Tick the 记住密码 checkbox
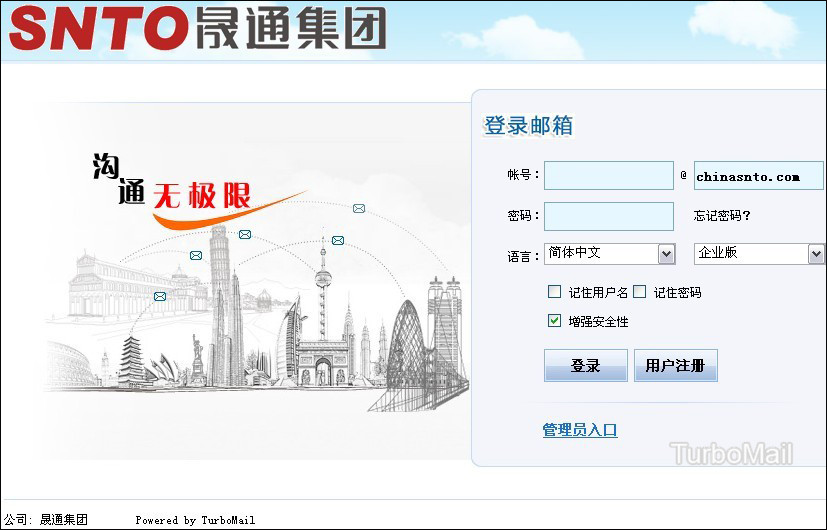The width and height of the screenshot is (827, 530). click(640, 292)
